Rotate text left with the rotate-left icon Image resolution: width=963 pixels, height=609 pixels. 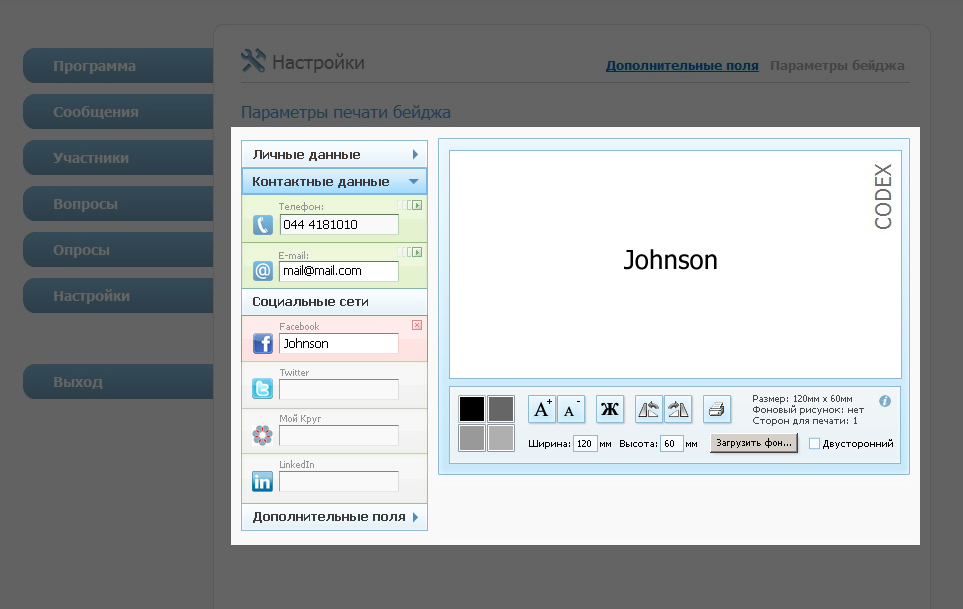(x=649, y=409)
